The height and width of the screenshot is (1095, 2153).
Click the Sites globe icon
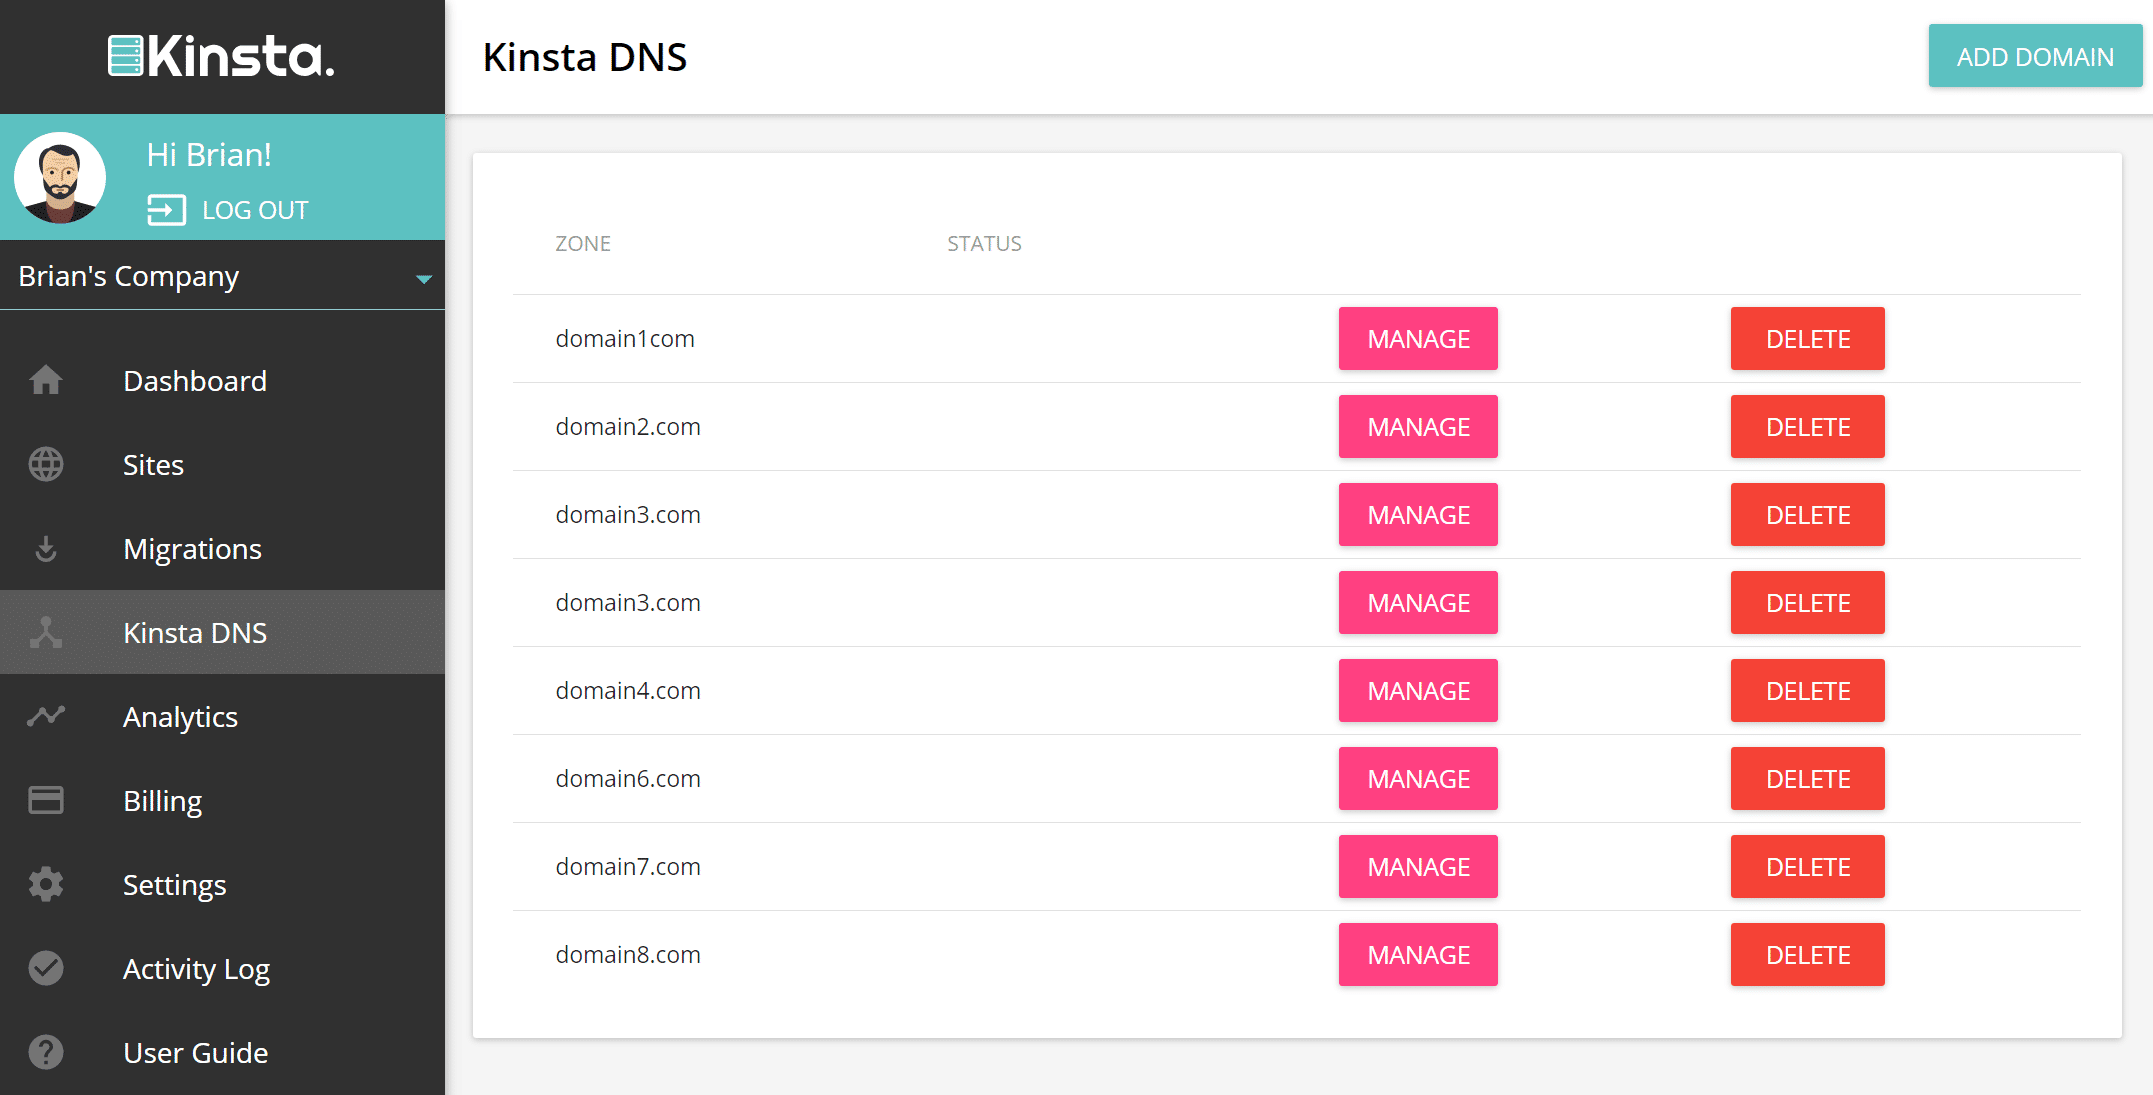pyautogui.click(x=46, y=464)
